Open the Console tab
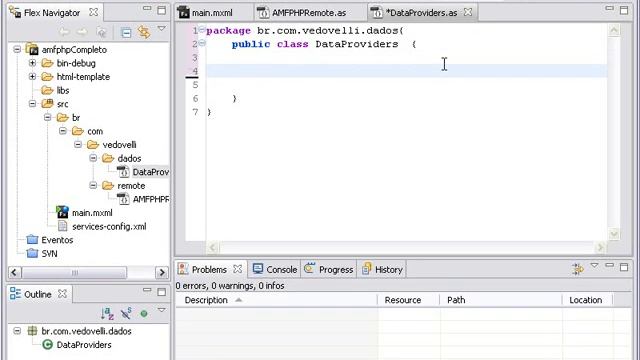This screenshot has width=640, height=360. pos(275,269)
